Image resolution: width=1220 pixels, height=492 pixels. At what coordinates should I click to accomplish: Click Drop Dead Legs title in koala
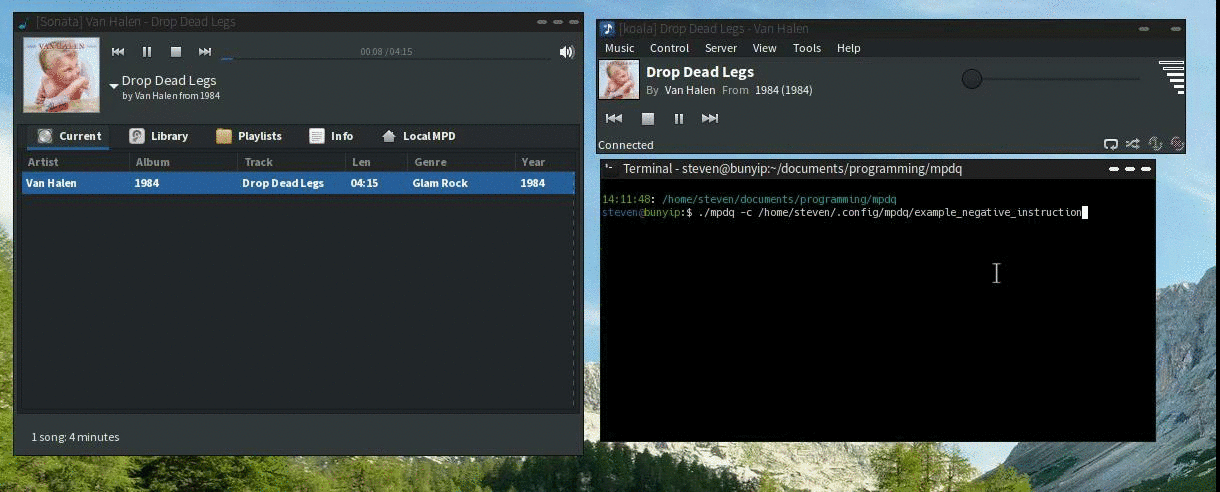click(700, 72)
